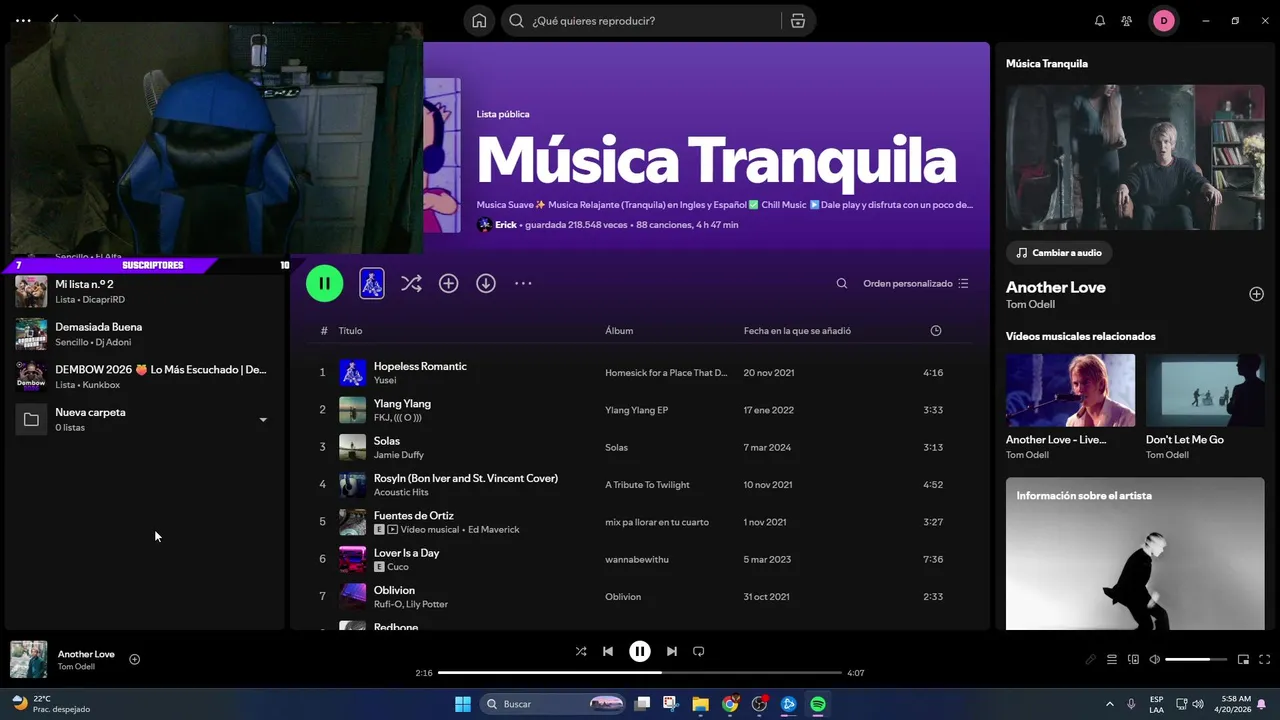The width and height of the screenshot is (1280, 720).
Task: Pause the Música Tranquila playlist with green button
Action: (324, 283)
